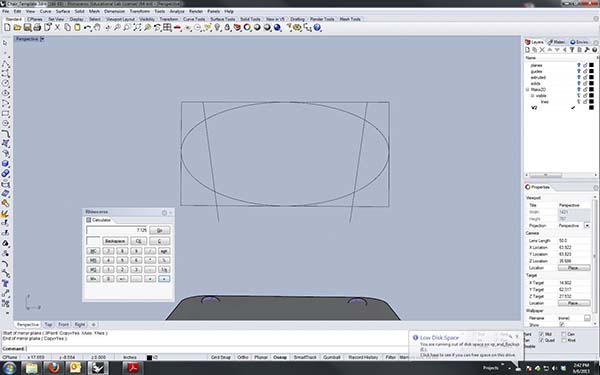Toggle the Quad osnap checkbox
Viewport: 600px width, 375px height.
click(x=541, y=340)
